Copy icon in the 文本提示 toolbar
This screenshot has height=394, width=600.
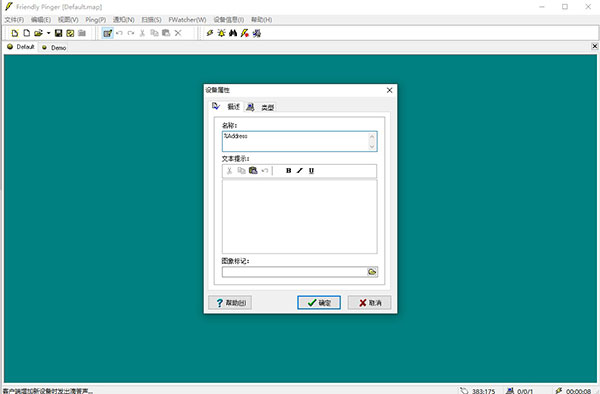coord(241,171)
